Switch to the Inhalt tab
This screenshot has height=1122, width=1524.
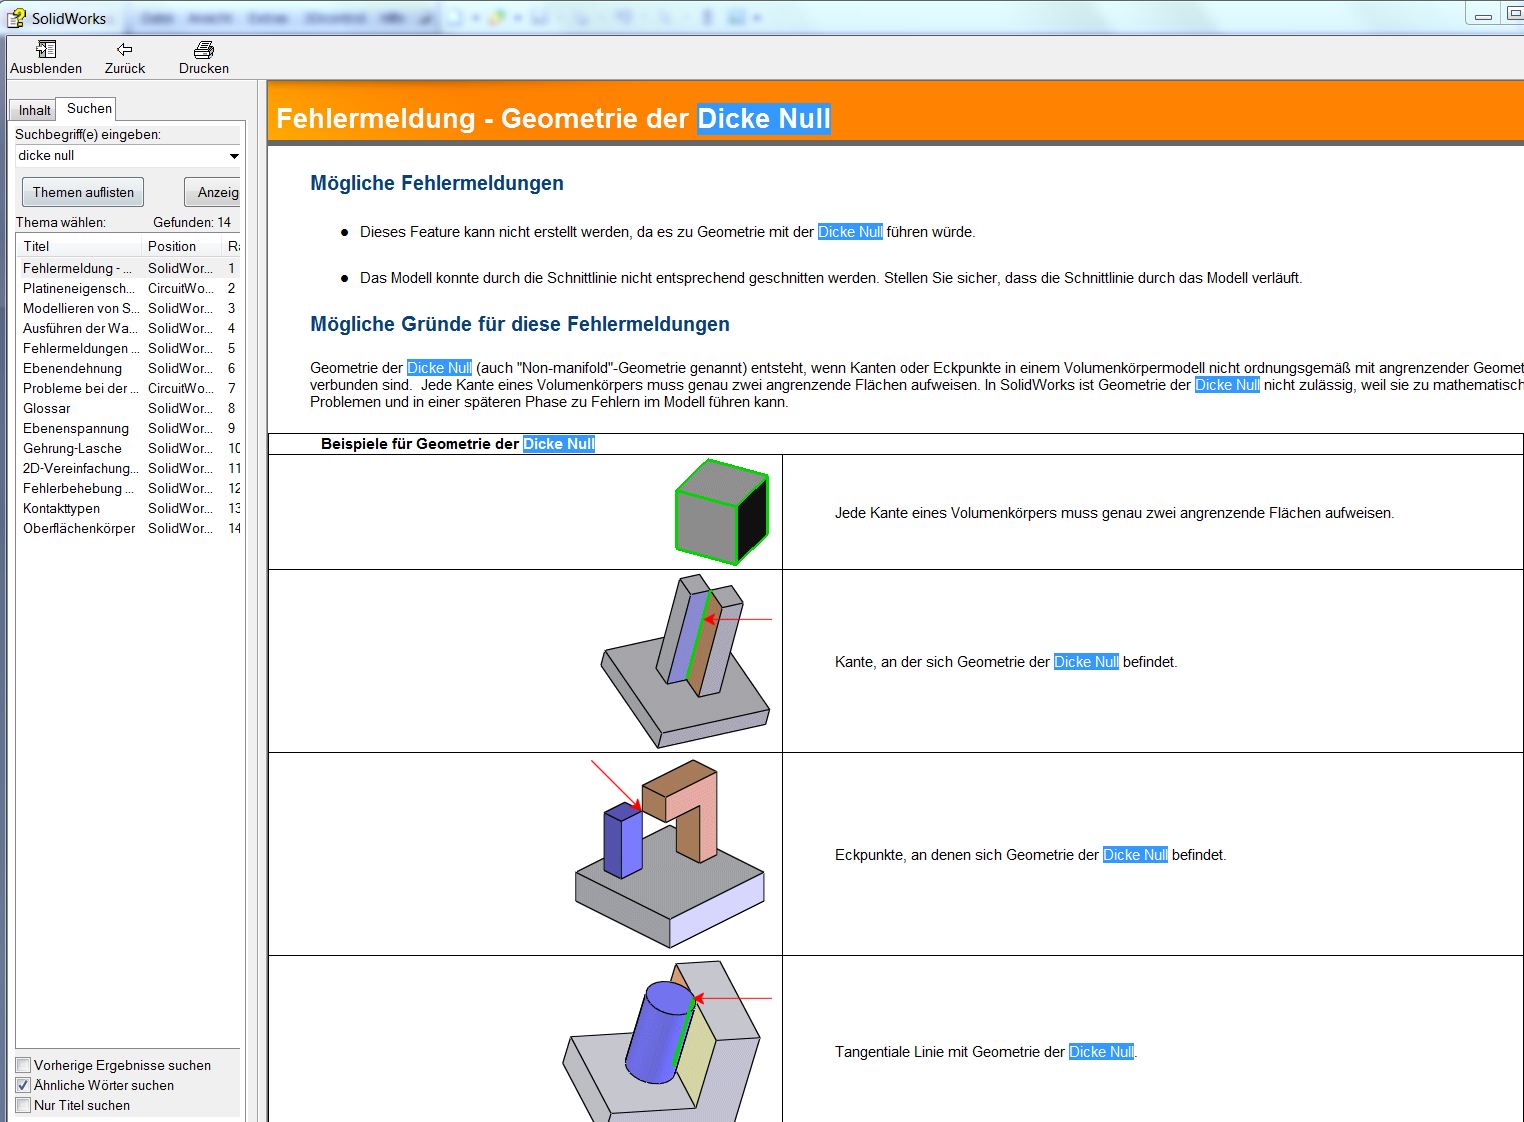pos(34,110)
